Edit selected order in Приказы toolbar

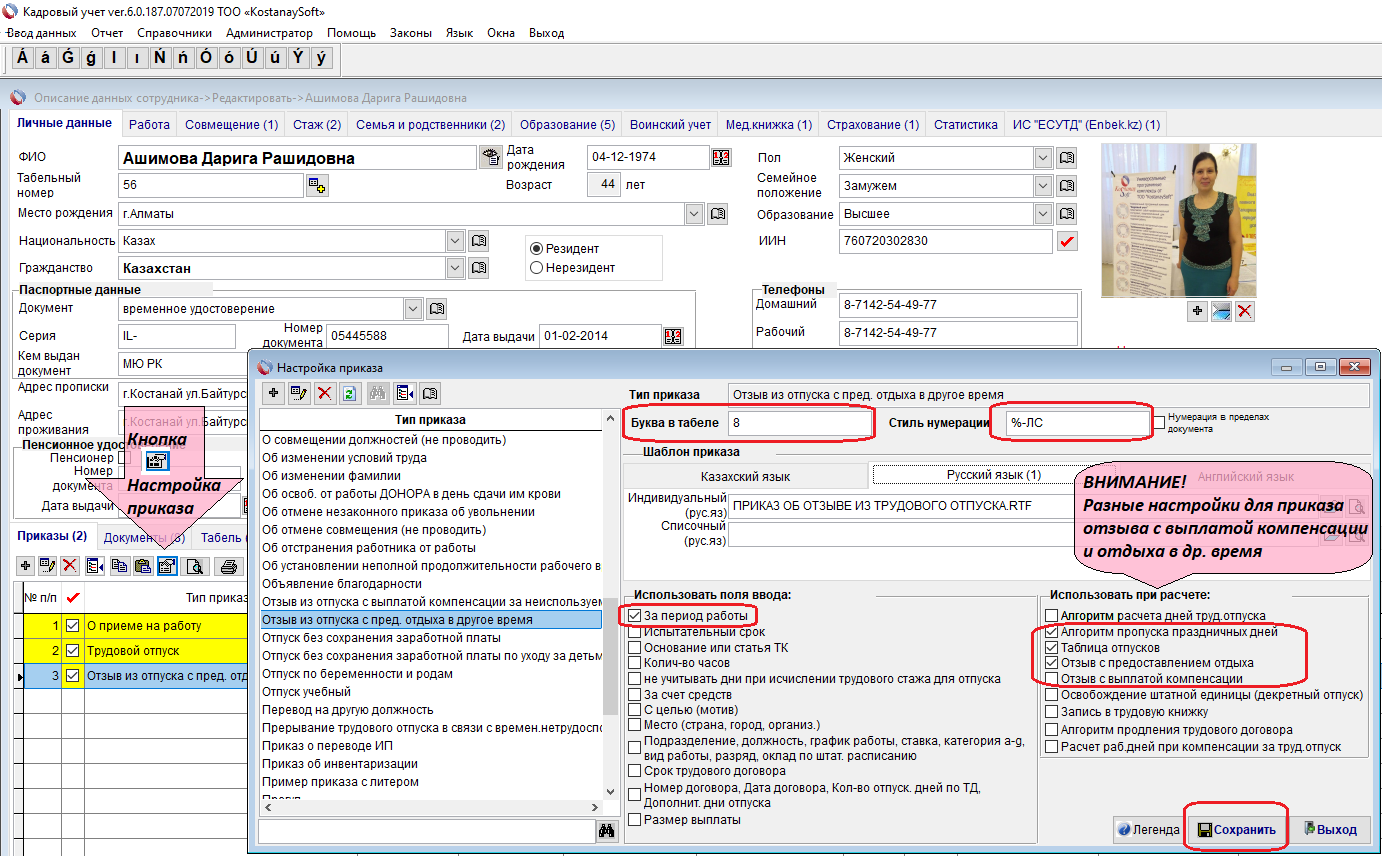point(47,566)
